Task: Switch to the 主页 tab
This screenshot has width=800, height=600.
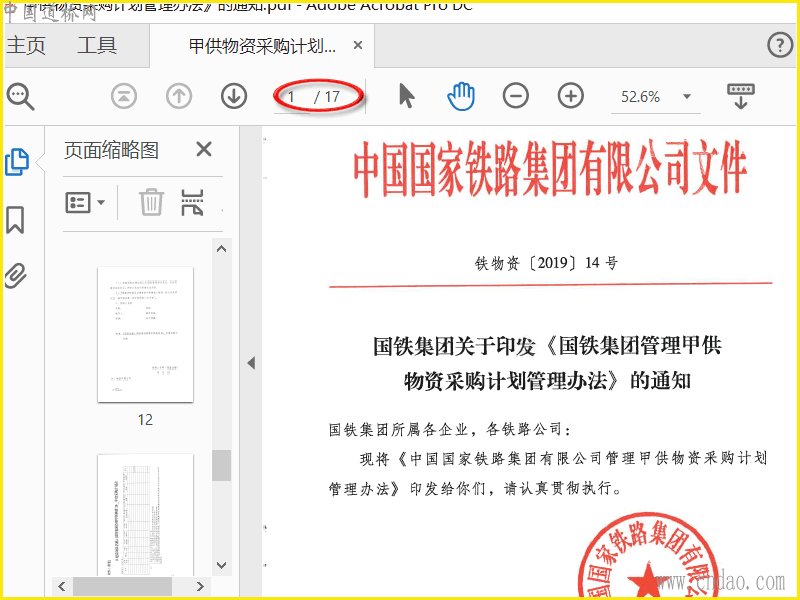Action: coord(26,45)
